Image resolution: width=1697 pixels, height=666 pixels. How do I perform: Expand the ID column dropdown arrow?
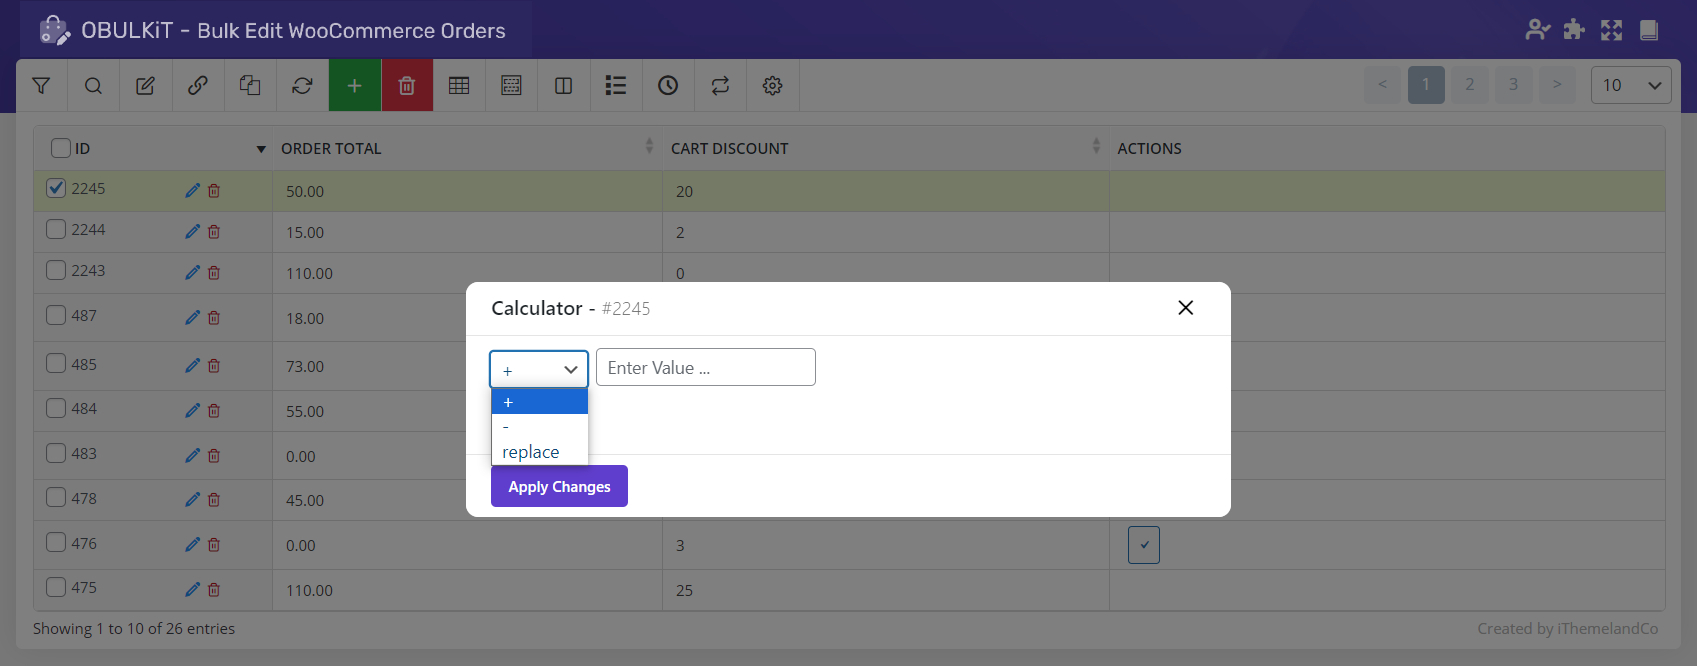[261, 149]
